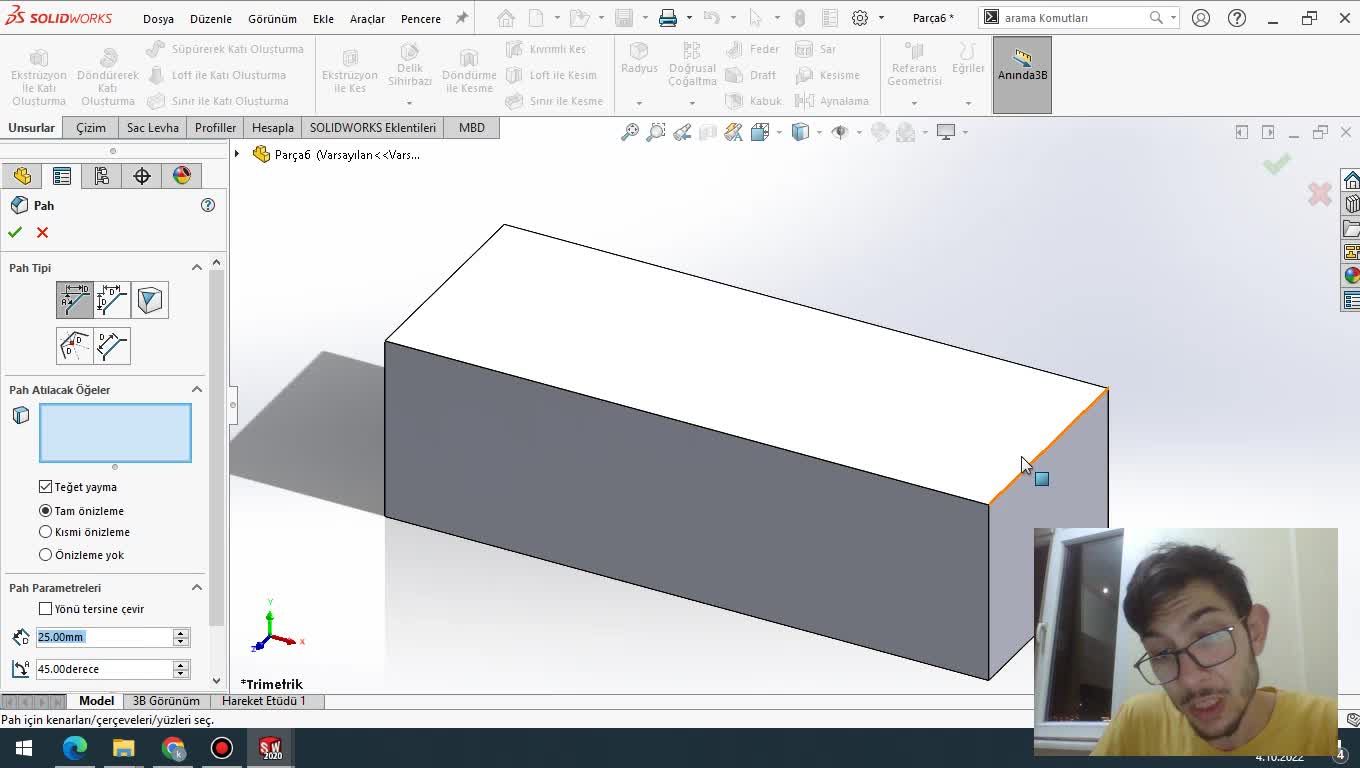Open the PropertyManager tab icon

62,176
